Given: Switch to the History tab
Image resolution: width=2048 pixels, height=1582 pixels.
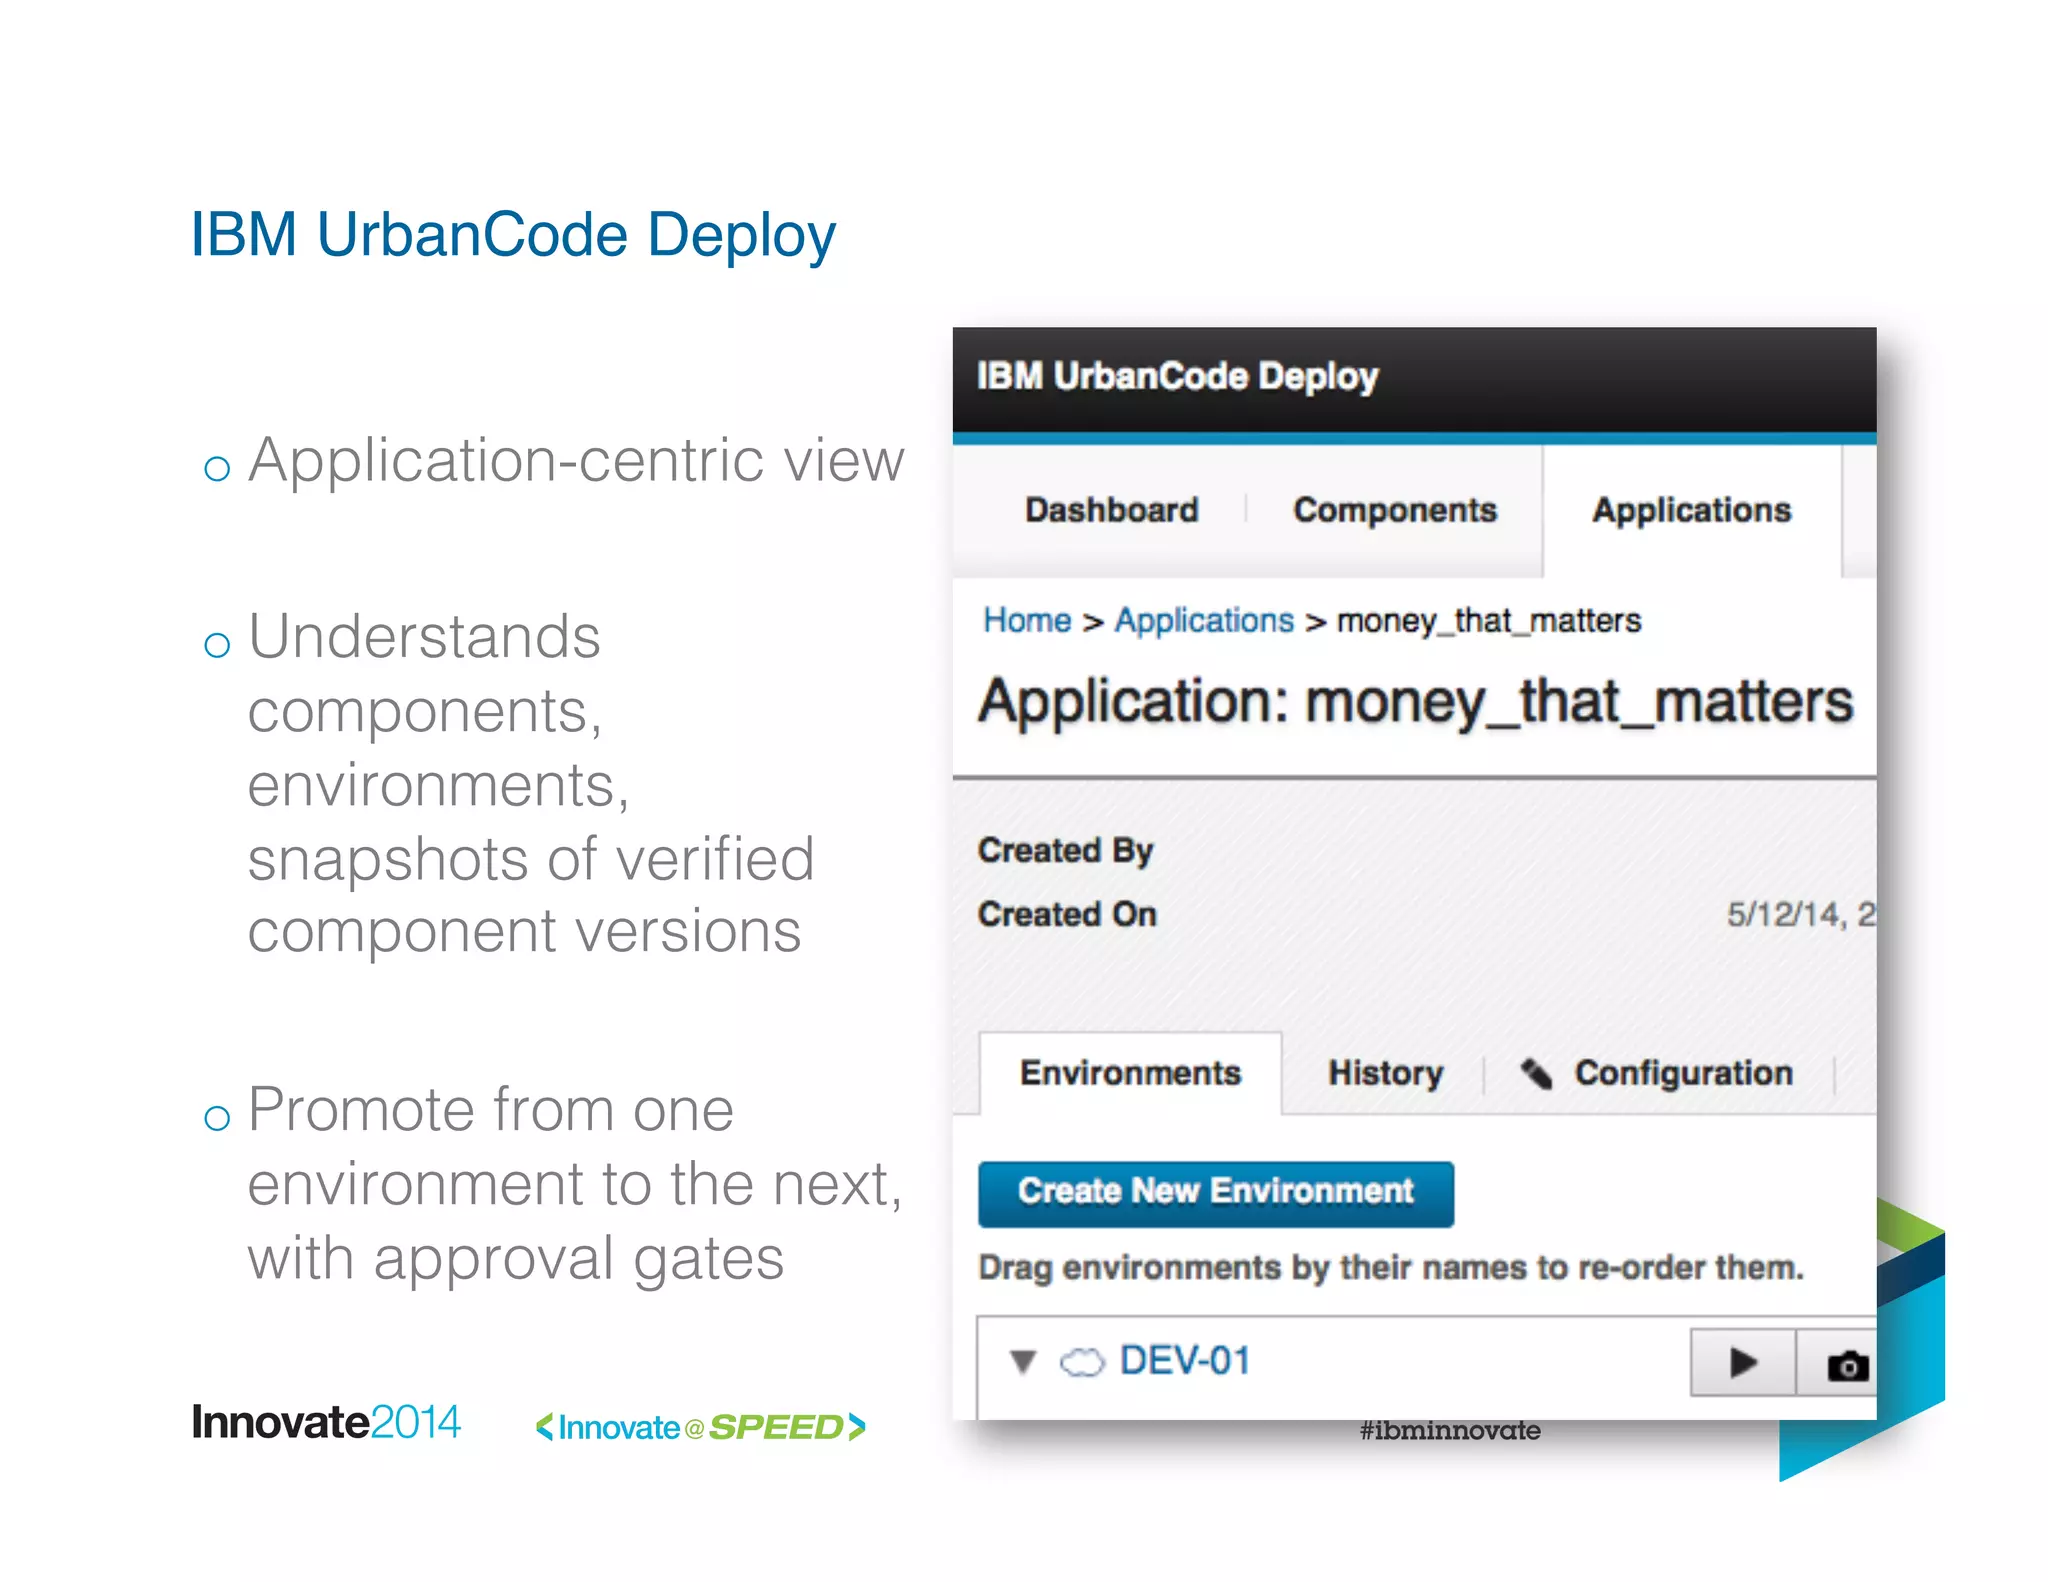Looking at the screenshot, I should (1385, 1073).
